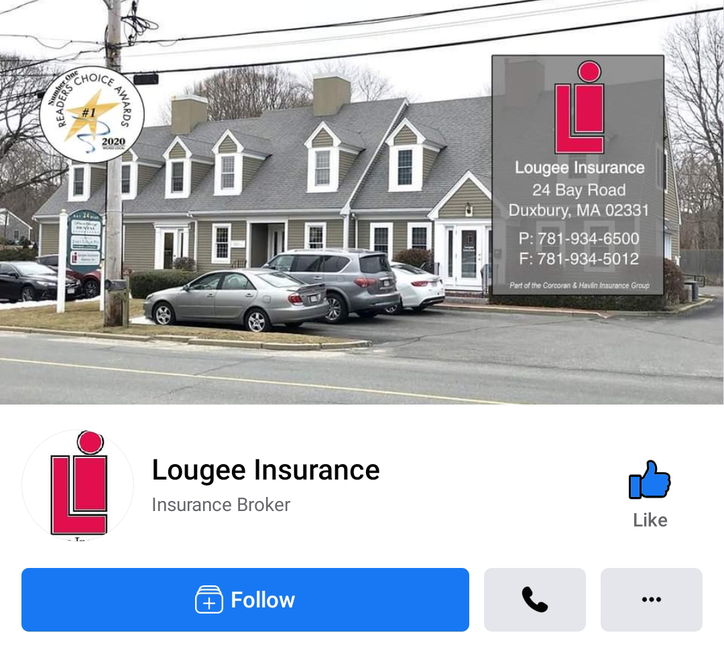Click the fax number 781-934-5012
This screenshot has height=647, width=724.
click(x=579, y=259)
